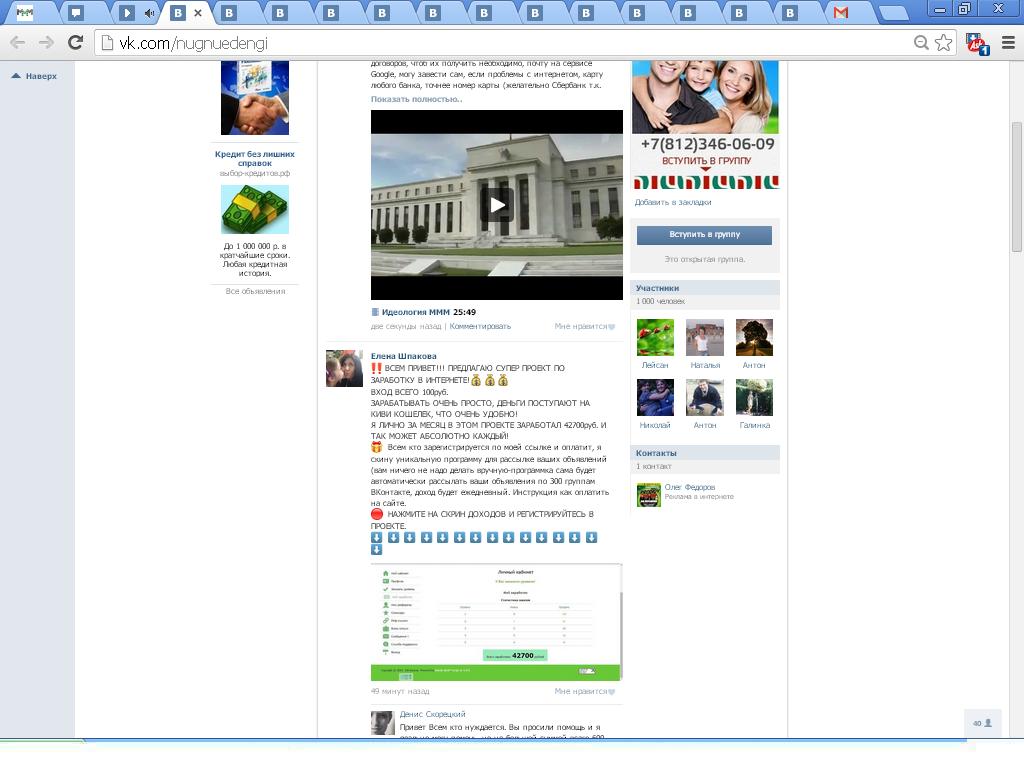
Task: Click the browser forward arrow
Action: [46, 43]
